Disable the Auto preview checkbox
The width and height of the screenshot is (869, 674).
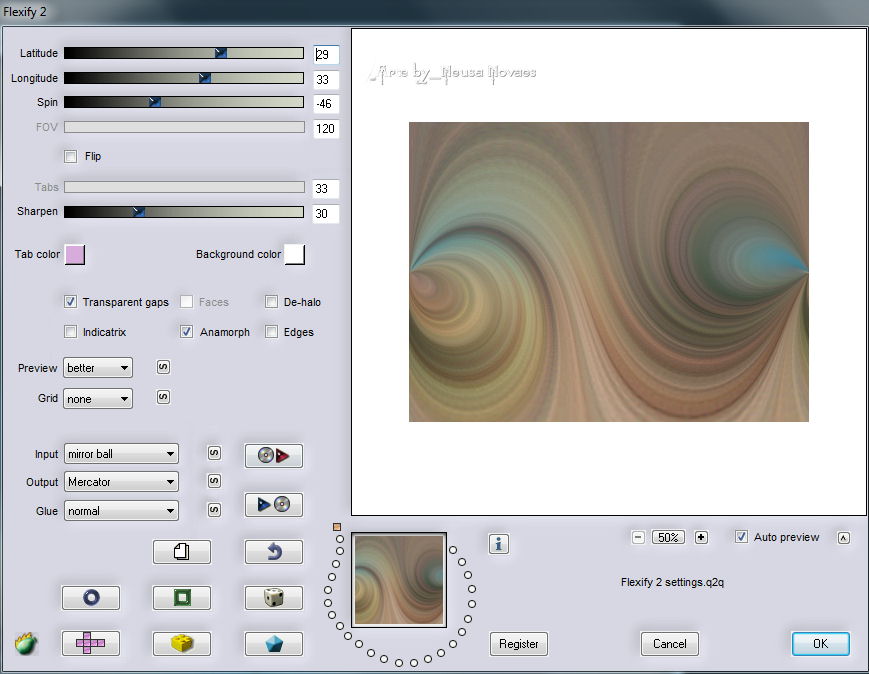pyautogui.click(x=741, y=537)
